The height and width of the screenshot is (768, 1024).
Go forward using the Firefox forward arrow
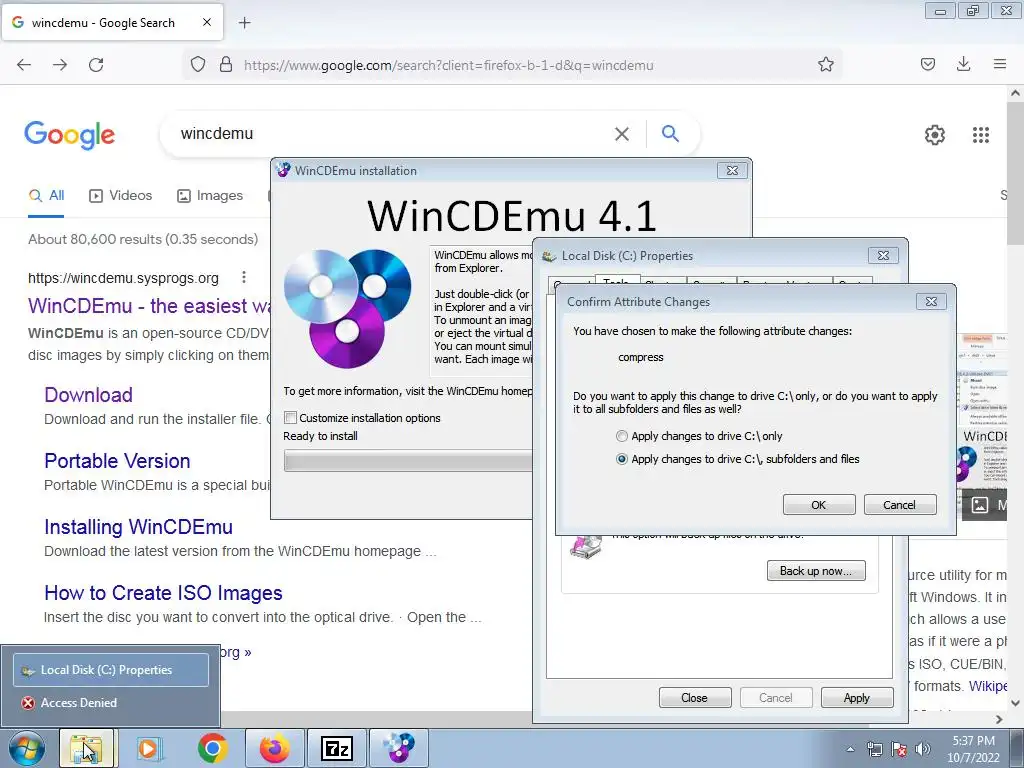60,65
